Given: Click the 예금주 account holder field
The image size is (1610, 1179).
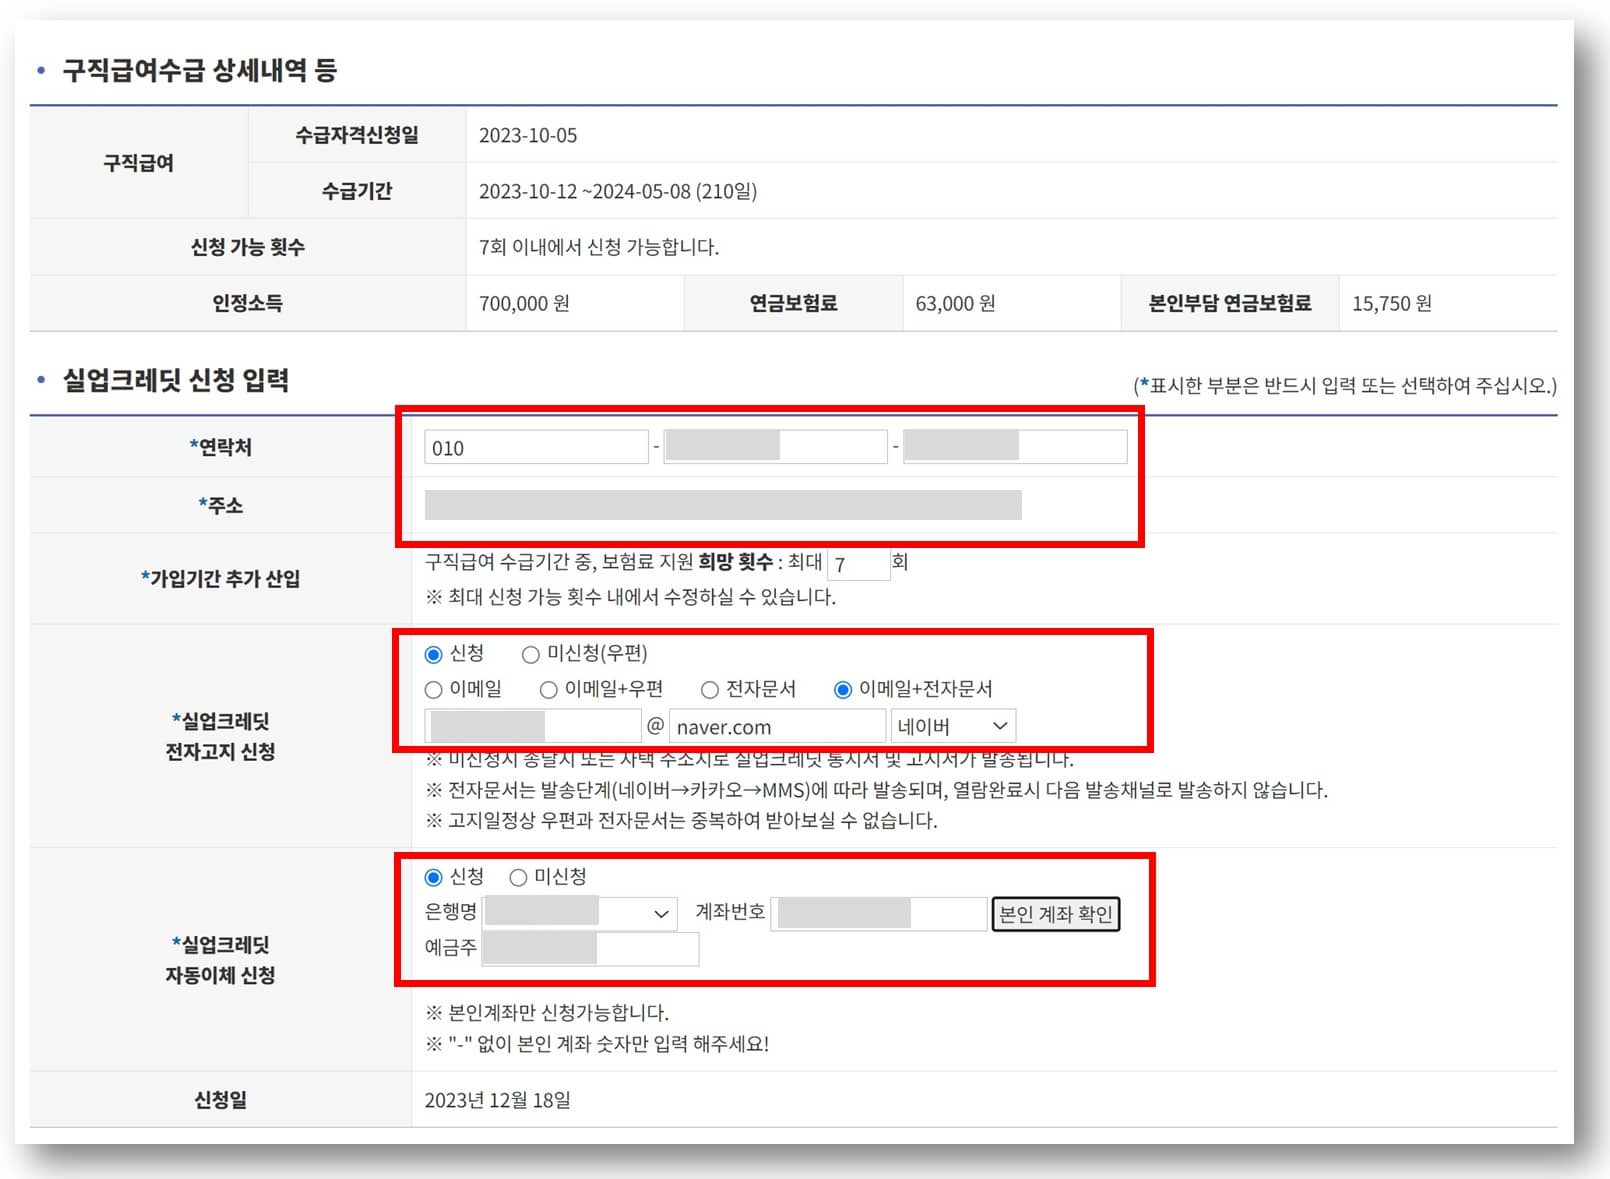Looking at the screenshot, I should [590, 948].
